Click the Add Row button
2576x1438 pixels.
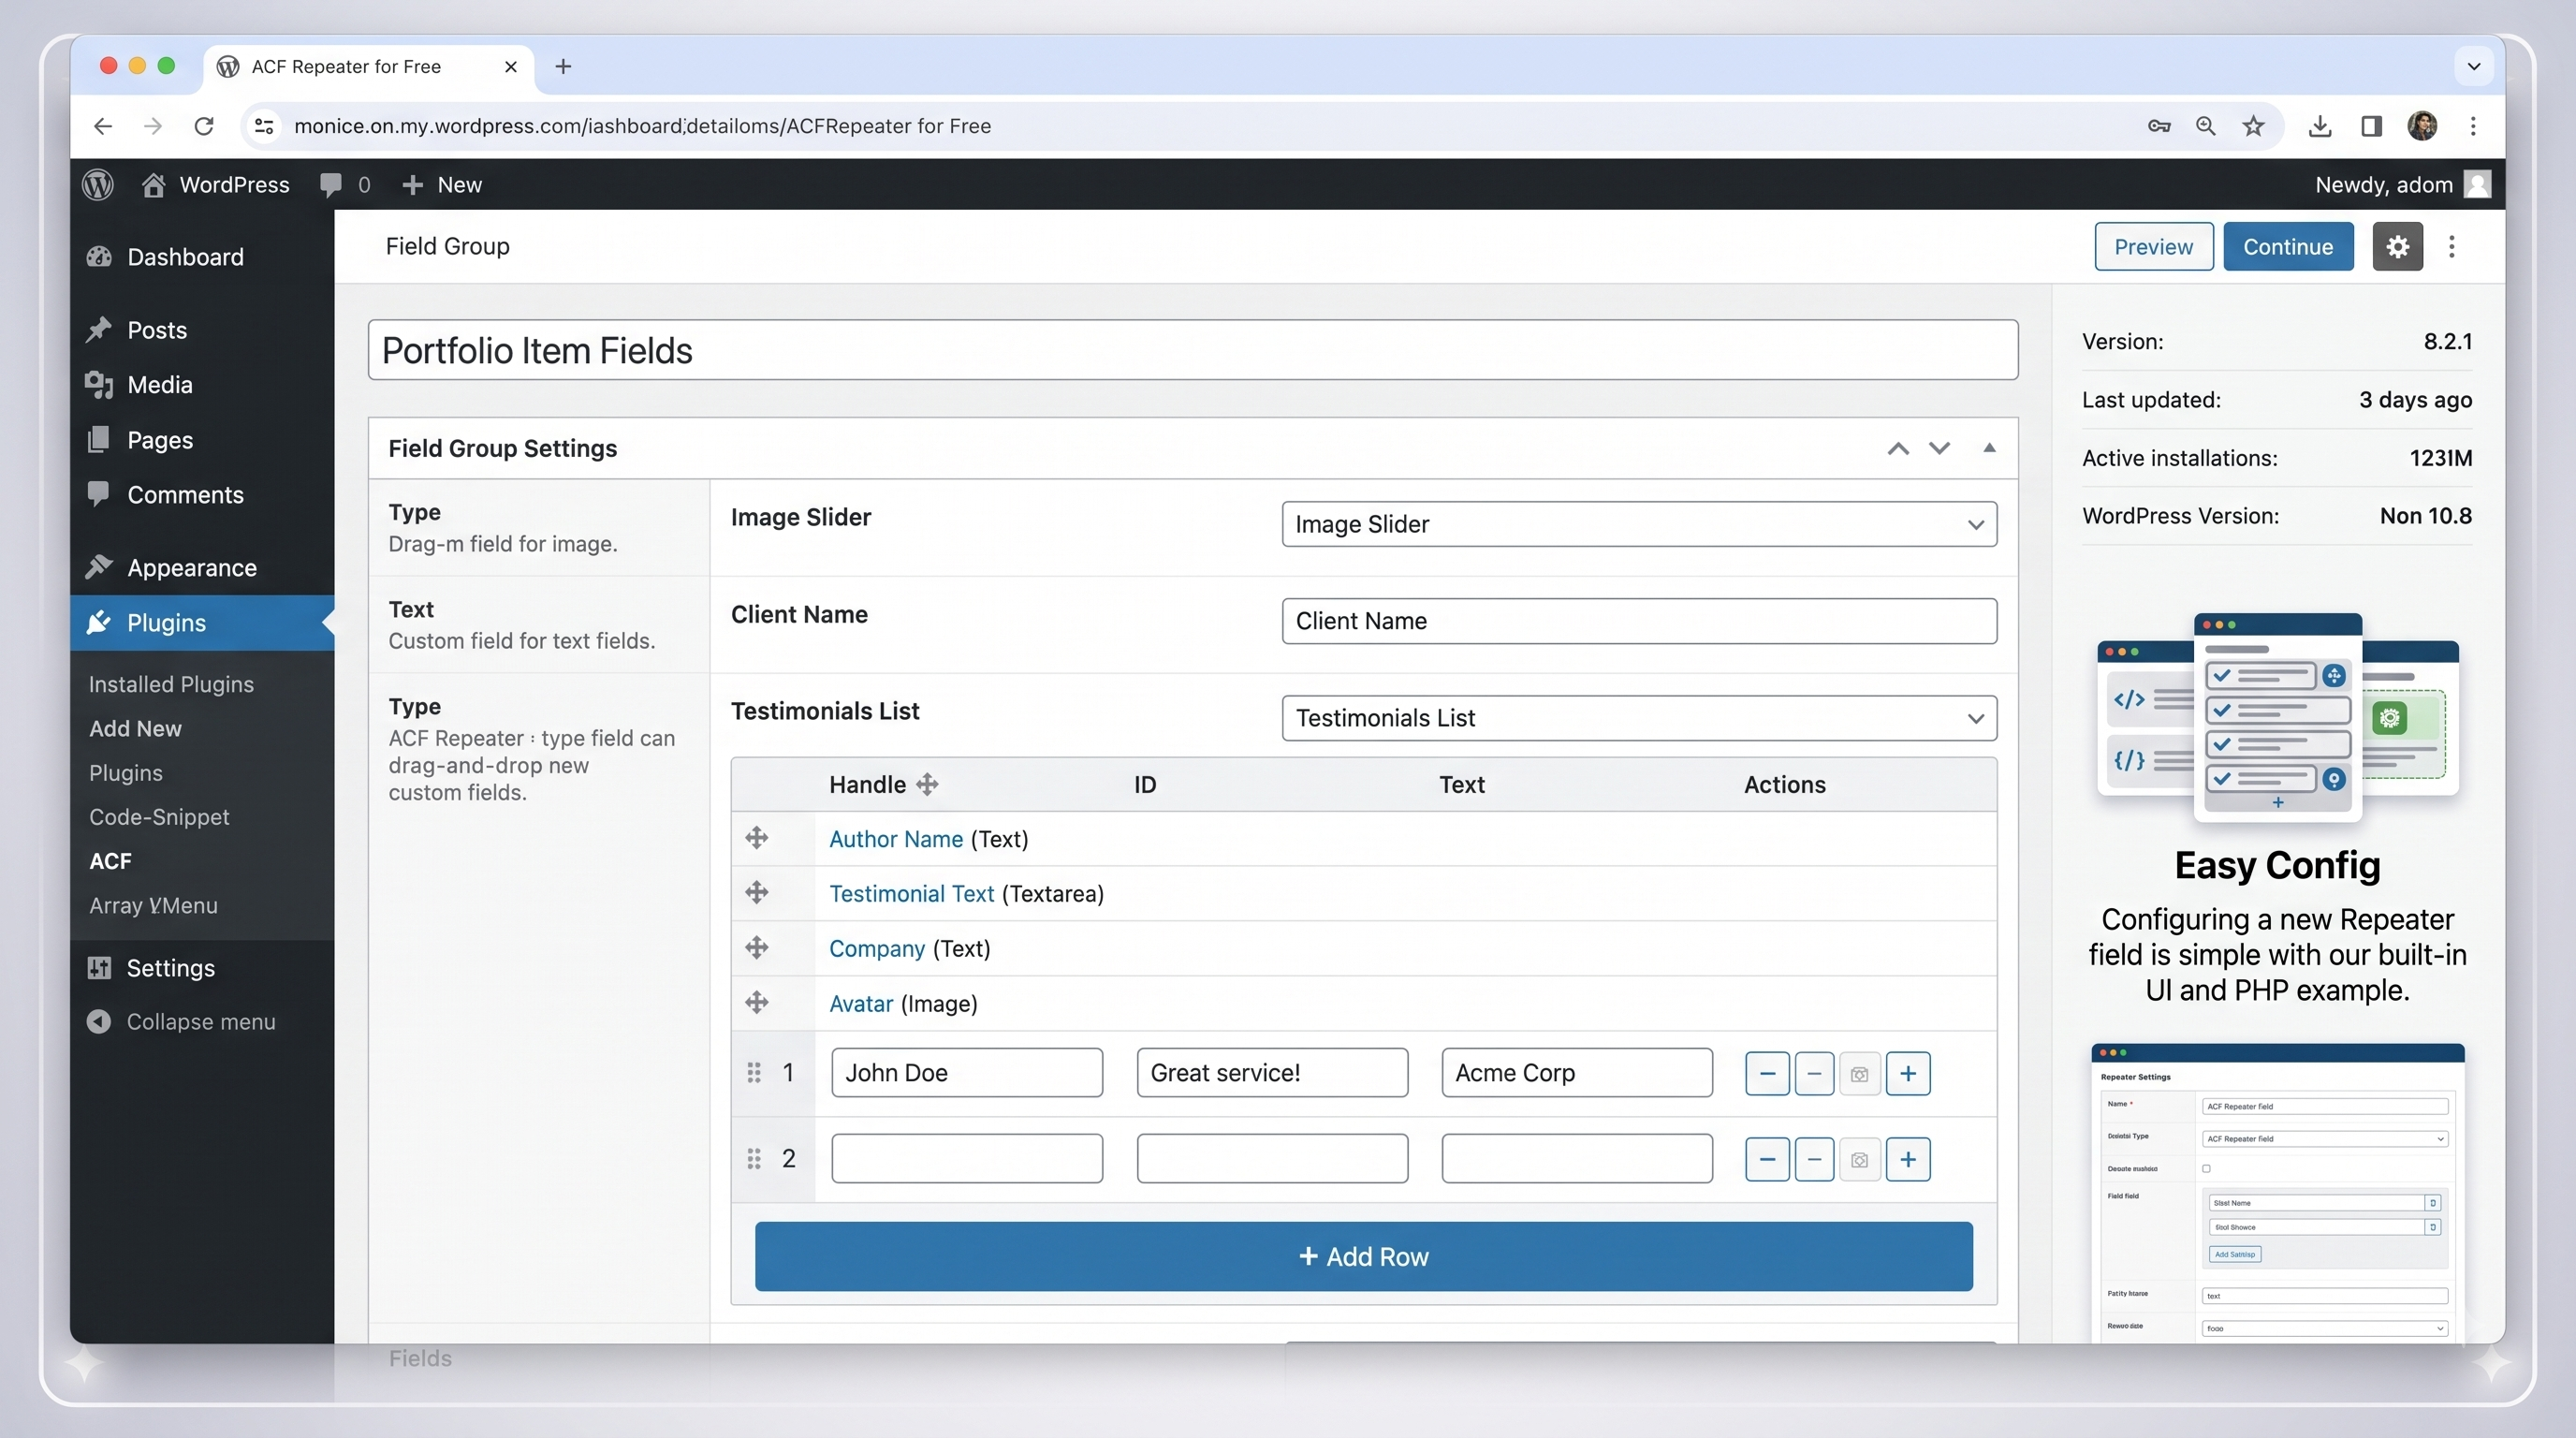pyautogui.click(x=1363, y=1257)
